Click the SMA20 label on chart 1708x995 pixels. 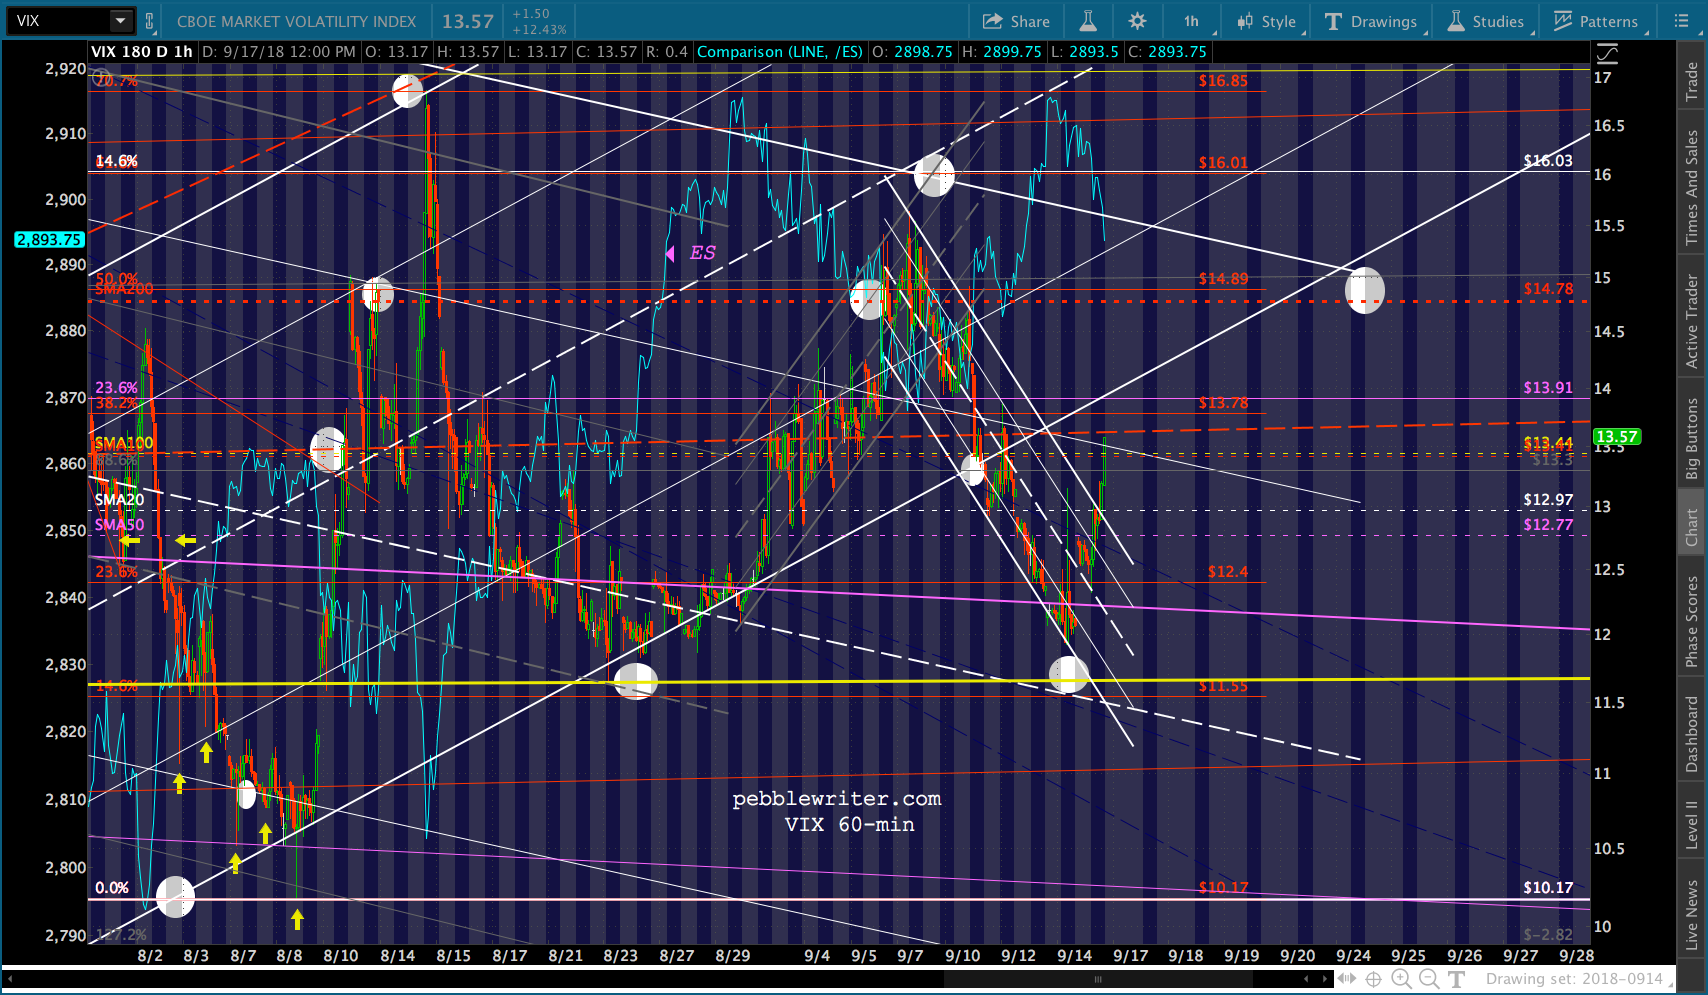coord(119,499)
